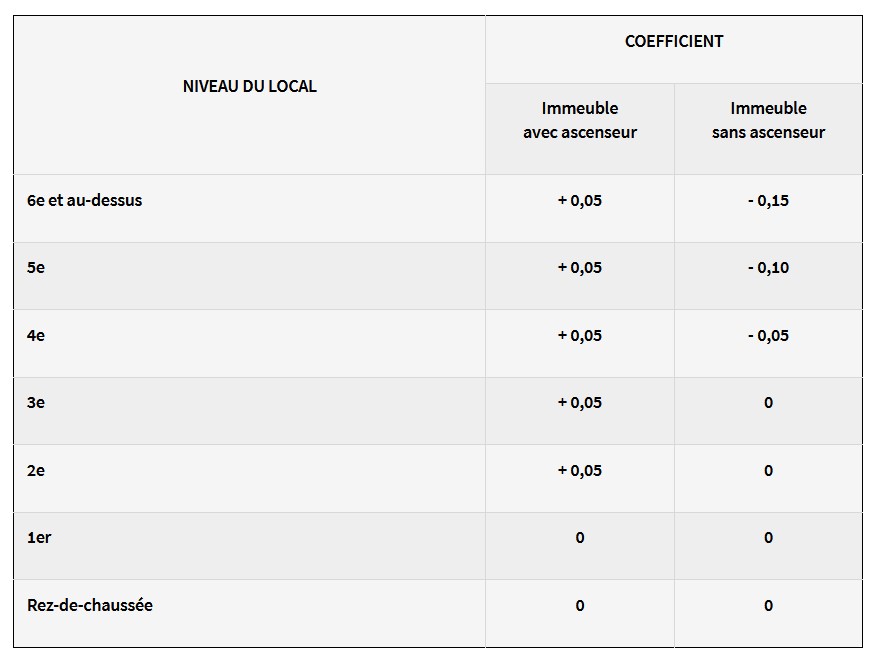Select the 4e row label
This screenshot has height=663, width=878.
(x=36, y=335)
